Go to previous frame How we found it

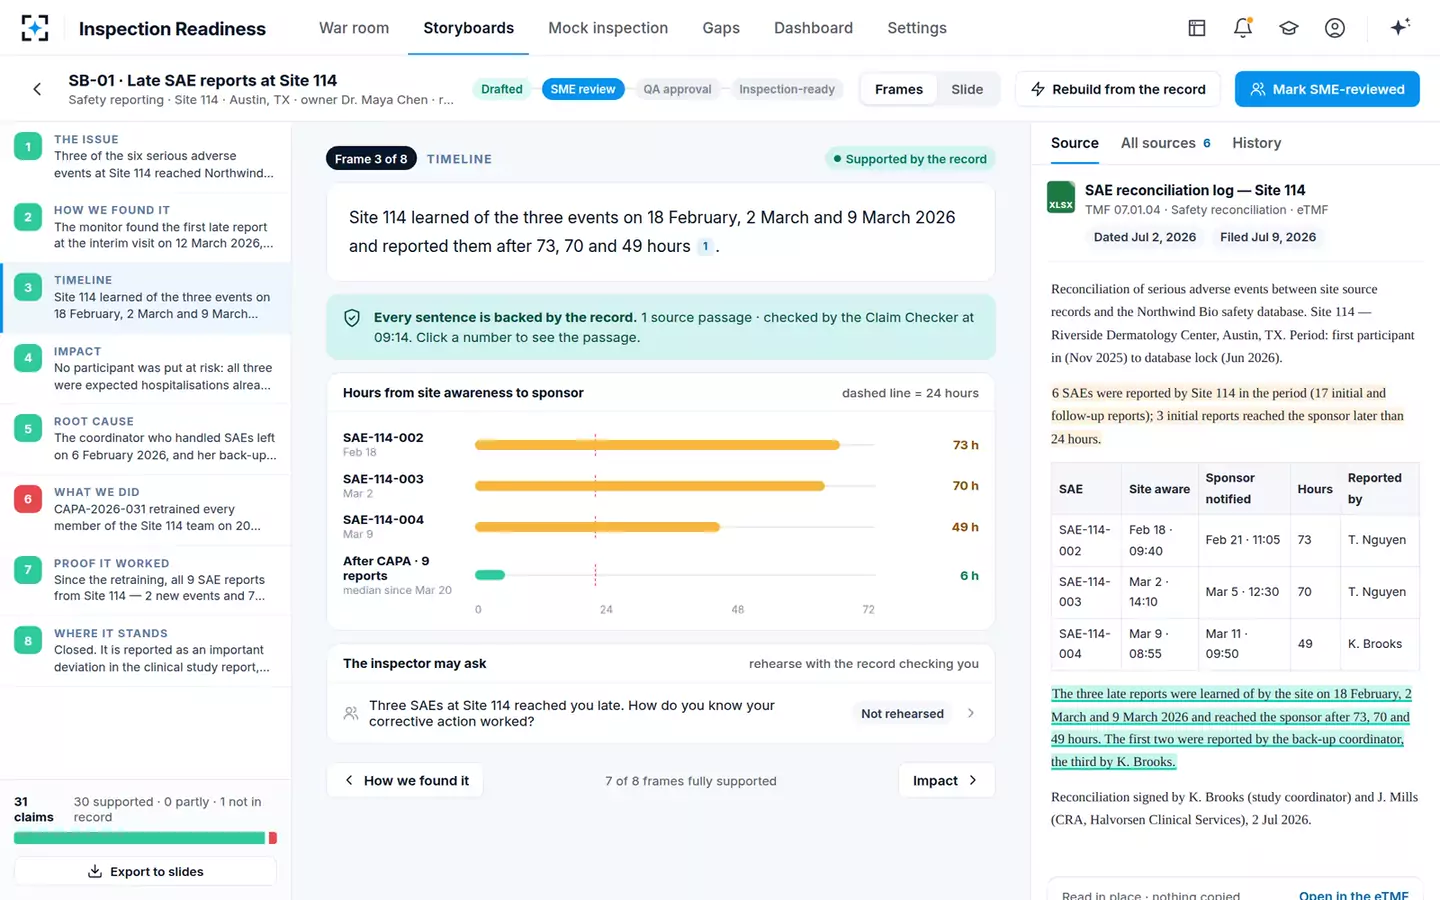click(405, 780)
